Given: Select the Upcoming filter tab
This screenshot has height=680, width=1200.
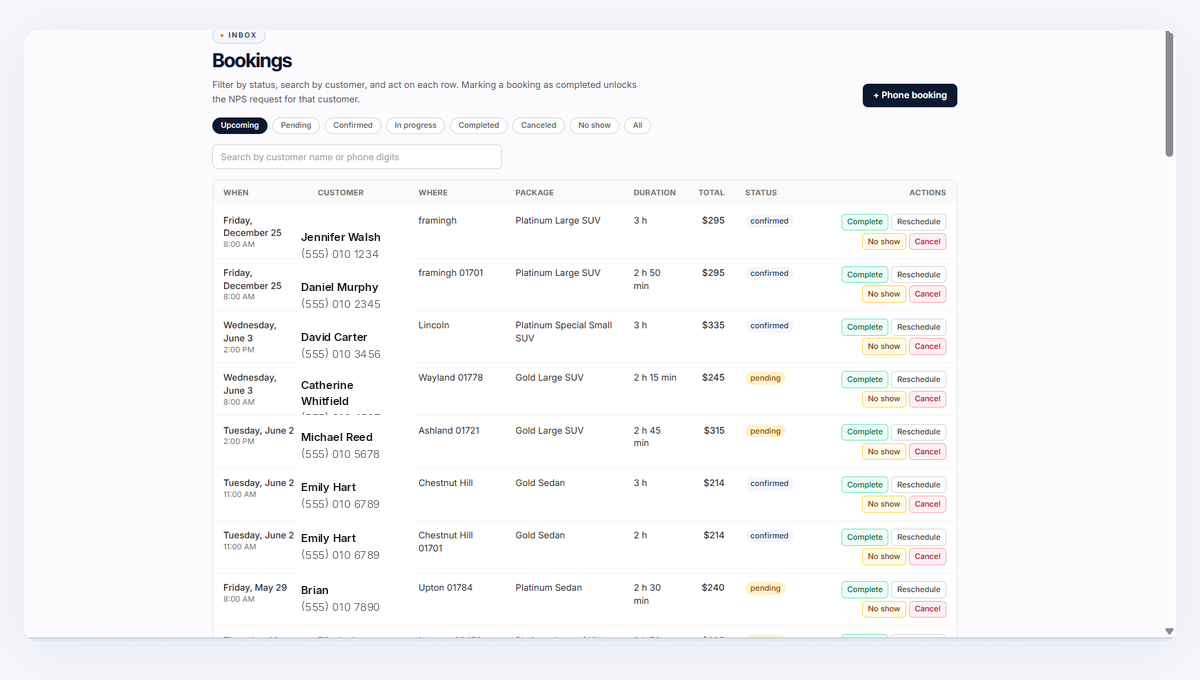Looking at the screenshot, I should 240,125.
